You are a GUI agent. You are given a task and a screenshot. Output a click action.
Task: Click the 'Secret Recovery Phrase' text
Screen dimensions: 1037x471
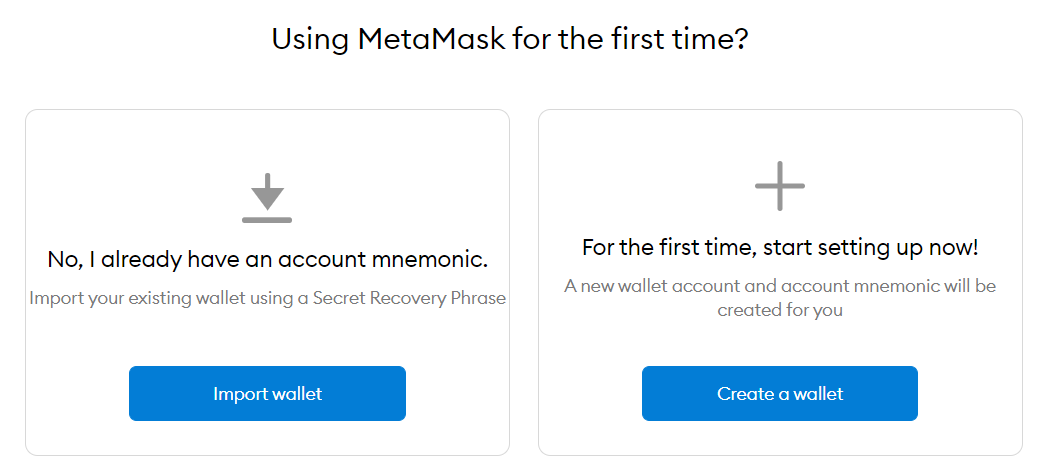(x=409, y=298)
